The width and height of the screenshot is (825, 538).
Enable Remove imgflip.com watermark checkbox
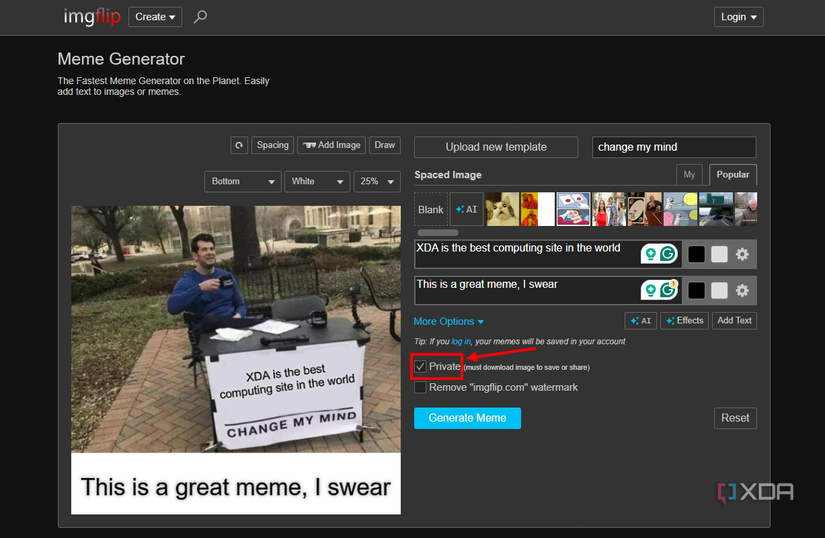point(420,388)
